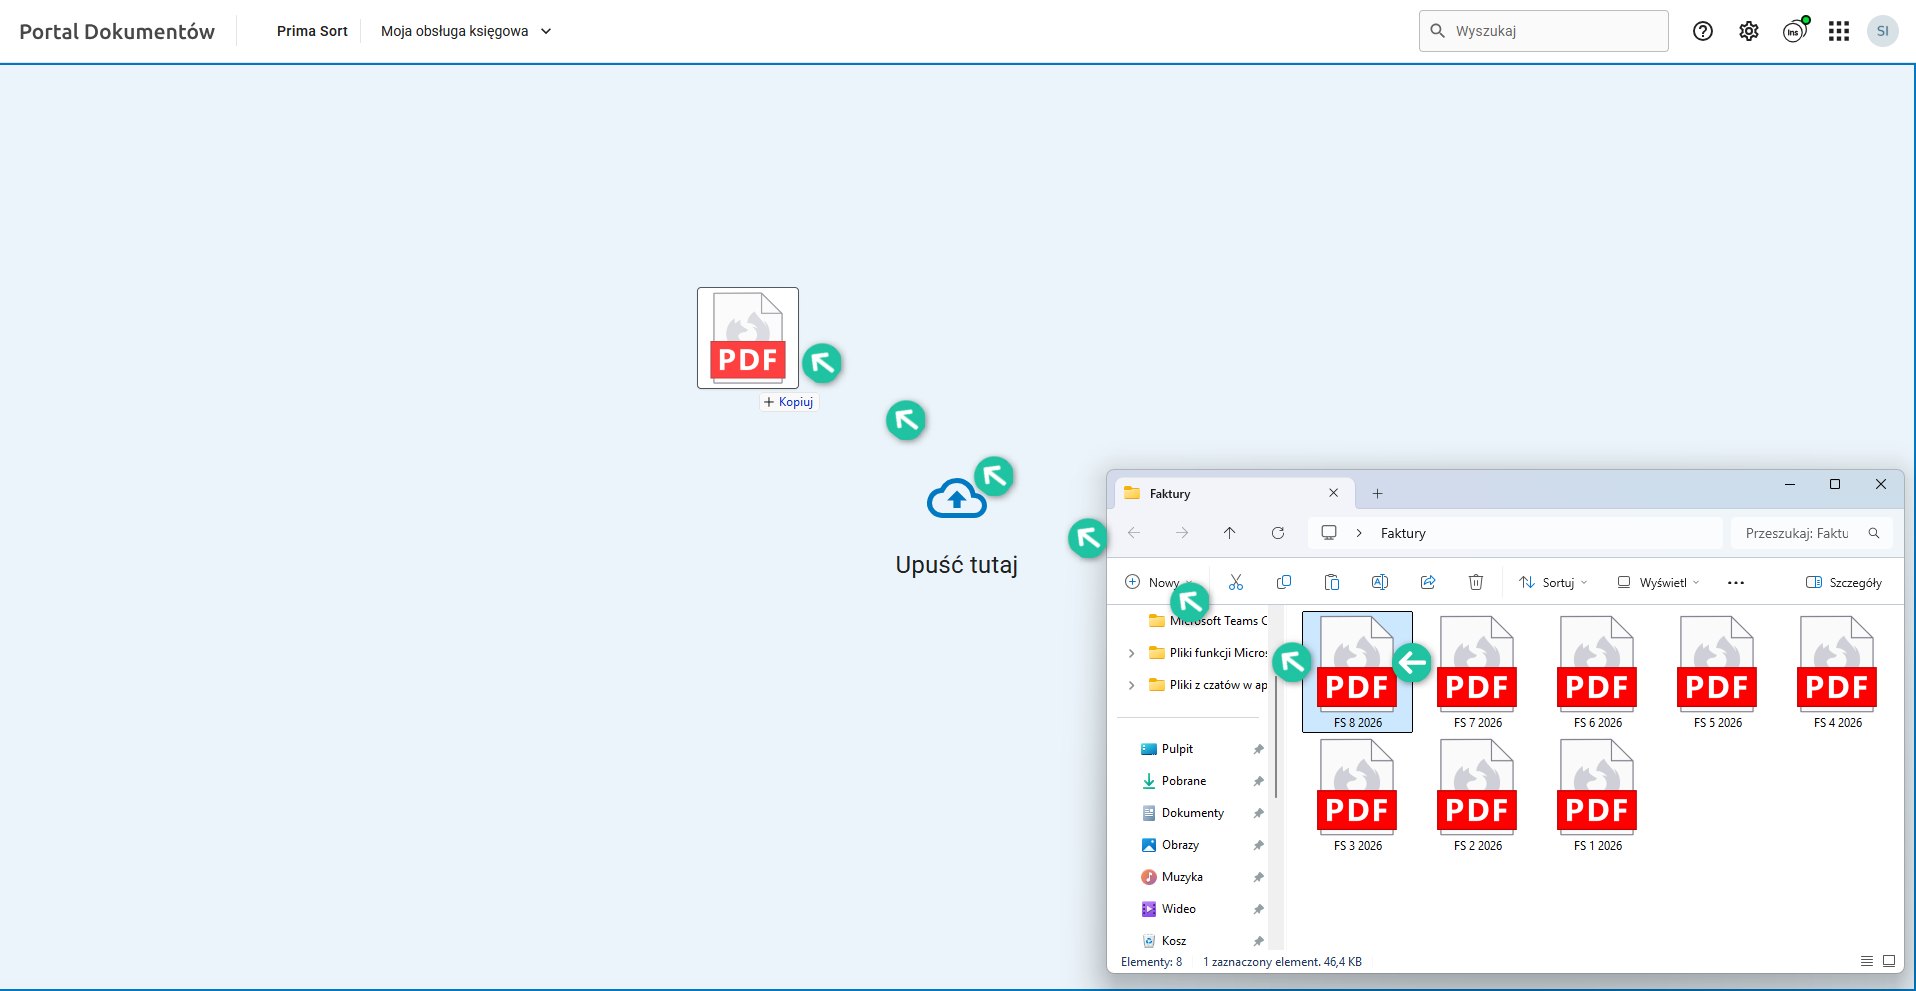Toggle the Szczegóły details pane

click(1843, 582)
